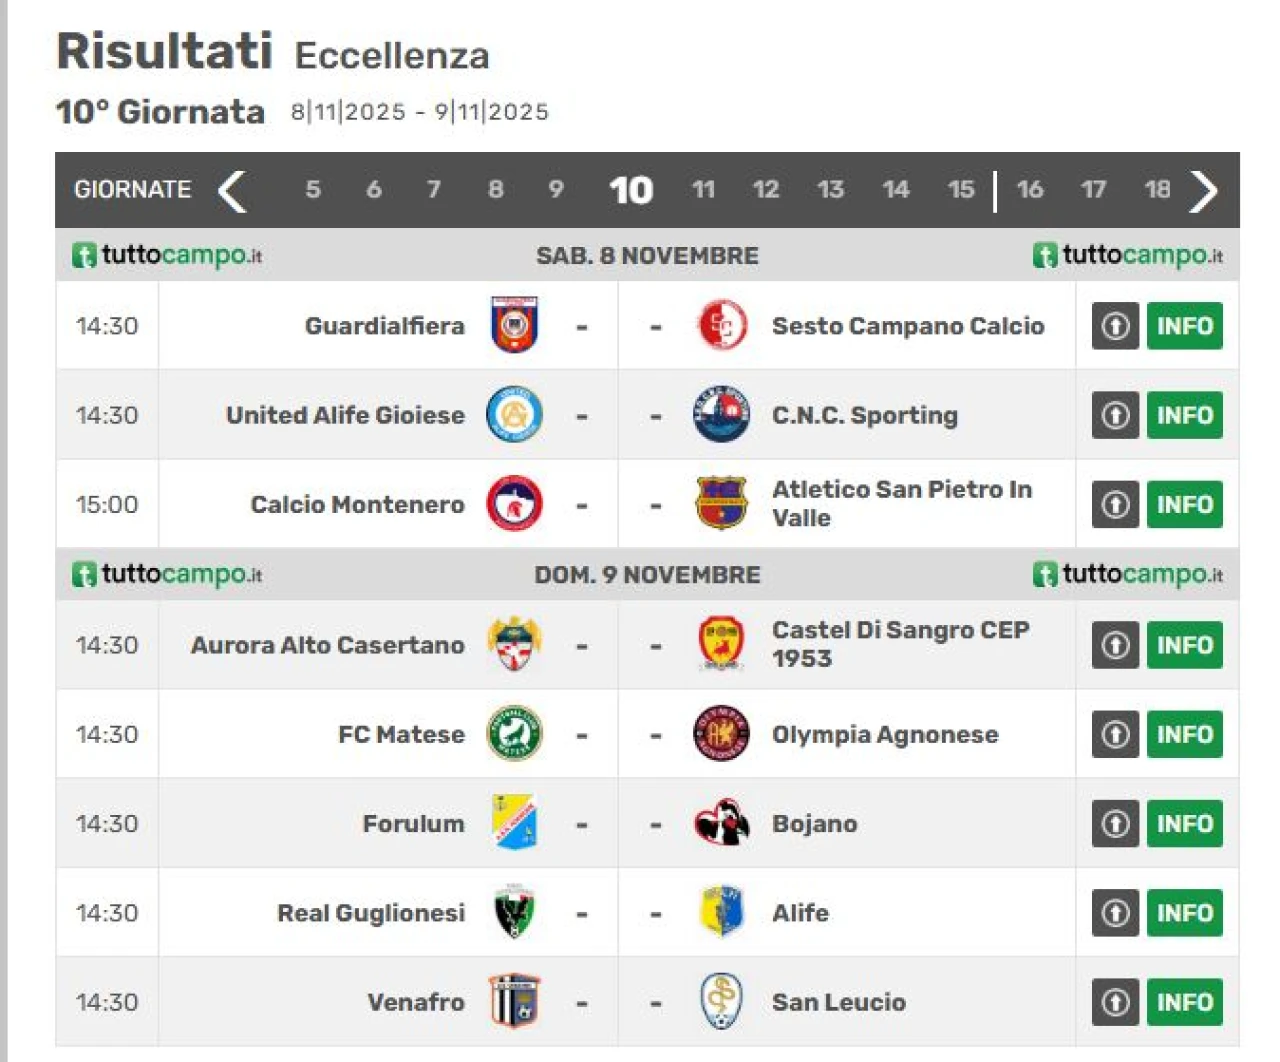Image resolution: width=1280 pixels, height=1062 pixels.
Task: Click the Calcio Montenero team crest
Action: (x=514, y=504)
